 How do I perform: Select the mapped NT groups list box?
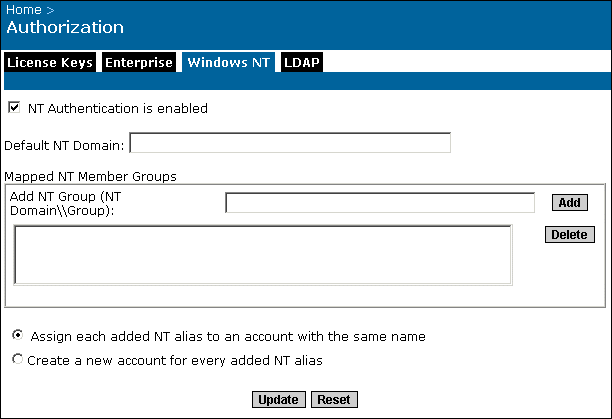coord(263,255)
